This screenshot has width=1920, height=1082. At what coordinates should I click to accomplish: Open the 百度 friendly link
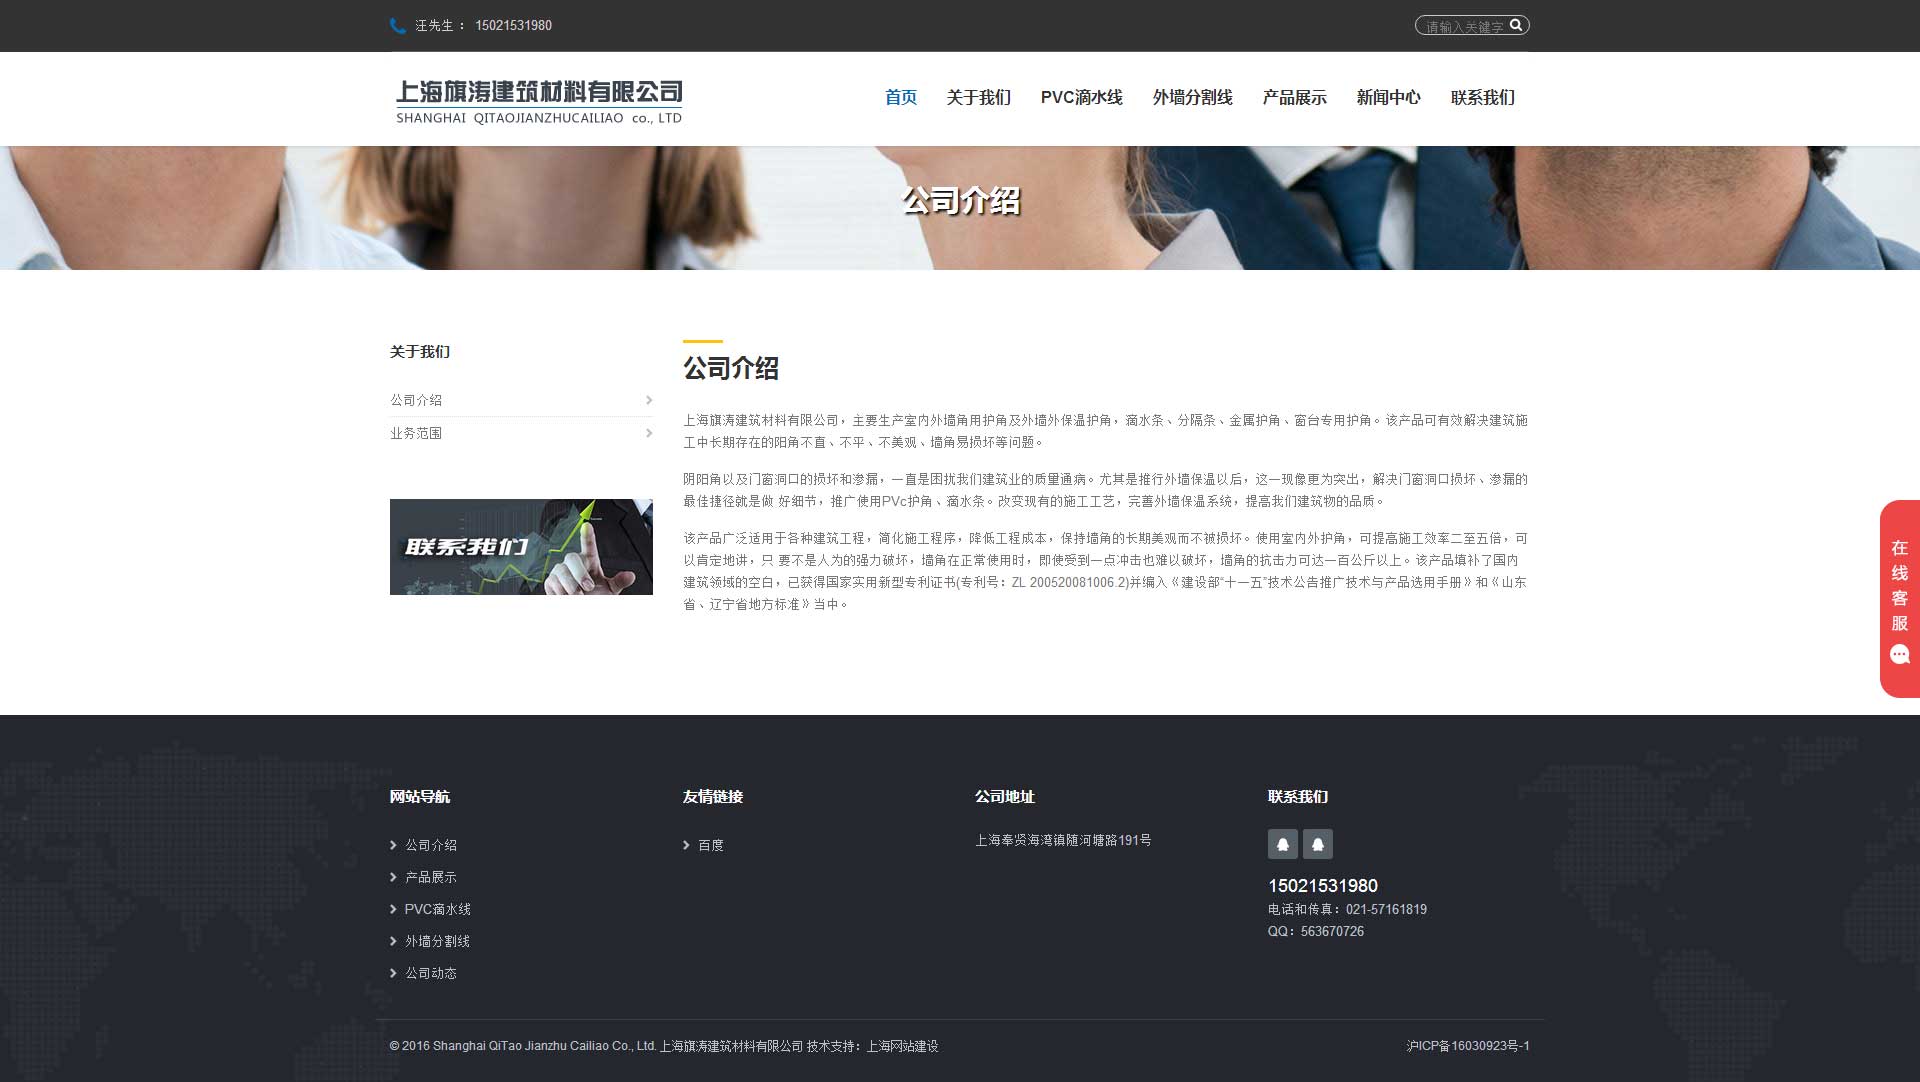click(711, 845)
